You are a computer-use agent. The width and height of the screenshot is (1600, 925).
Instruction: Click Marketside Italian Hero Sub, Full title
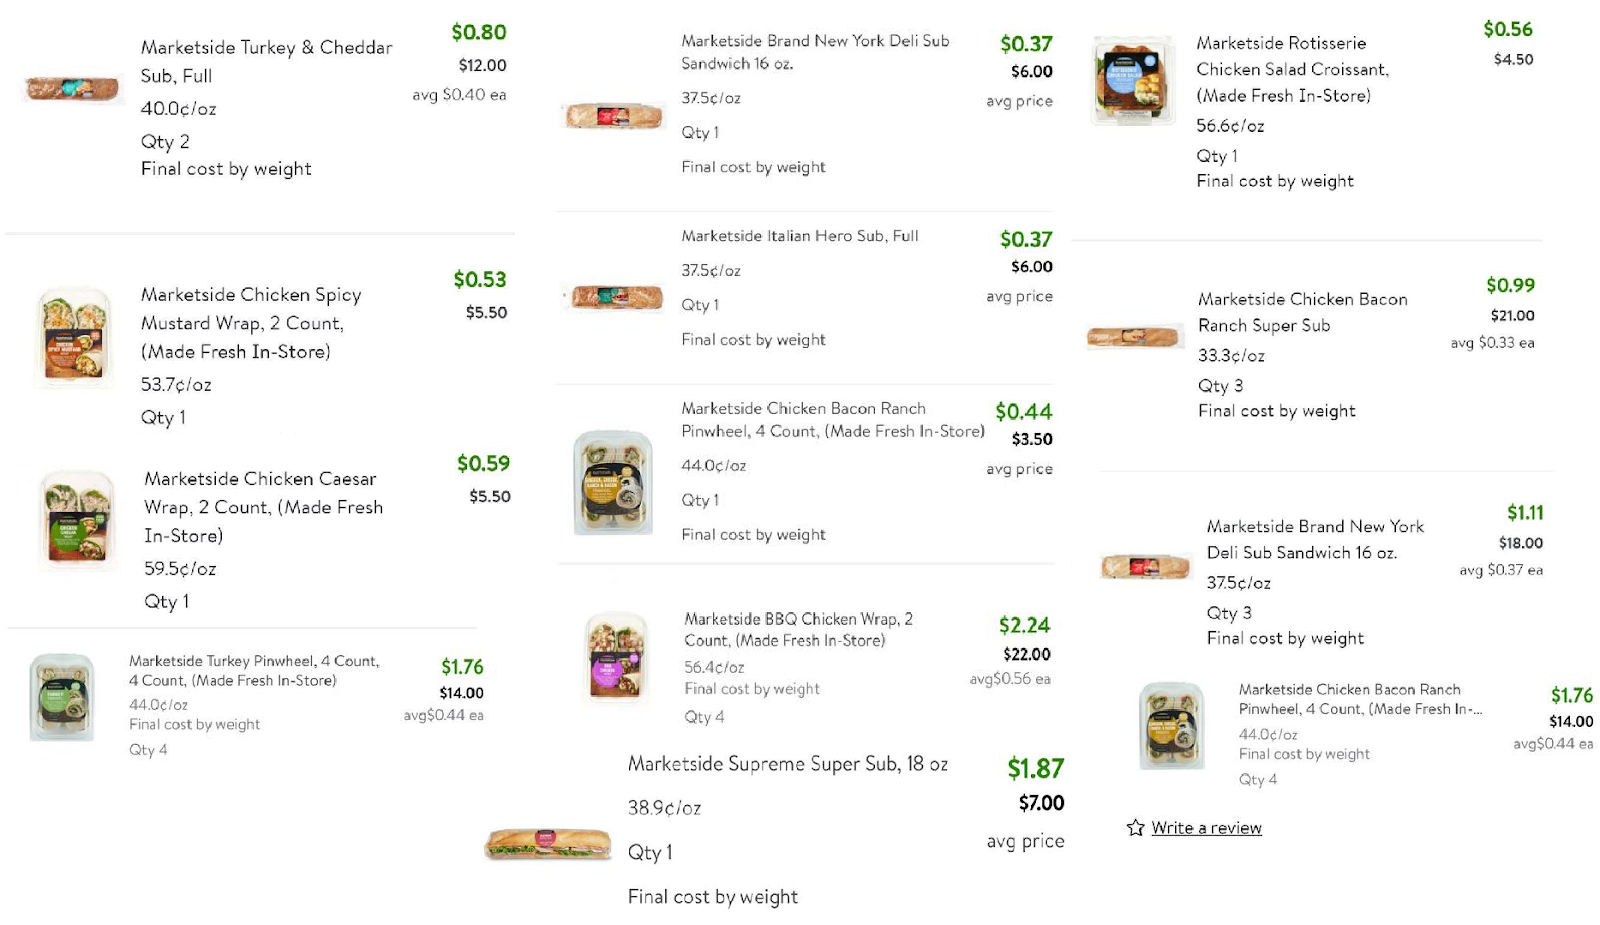pyautogui.click(x=800, y=236)
